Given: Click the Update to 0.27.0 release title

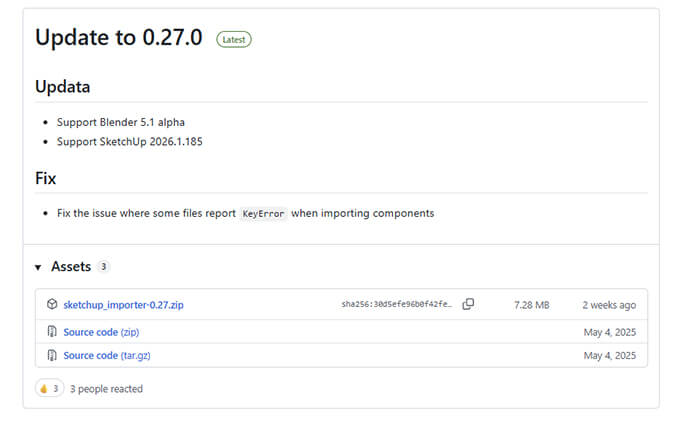Looking at the screenshot, I should click(119, 38).
